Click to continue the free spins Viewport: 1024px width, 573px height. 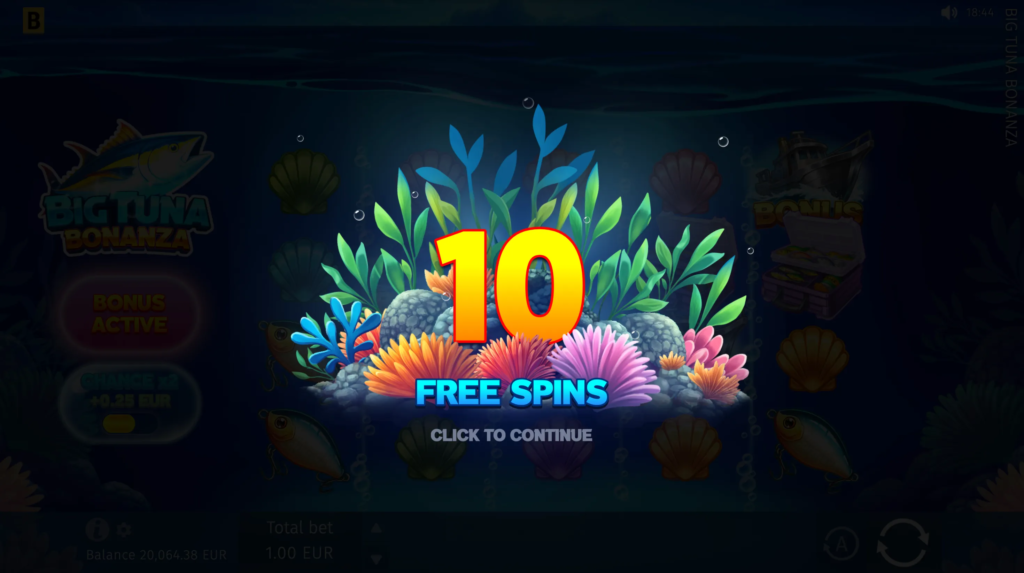point(511,435)
